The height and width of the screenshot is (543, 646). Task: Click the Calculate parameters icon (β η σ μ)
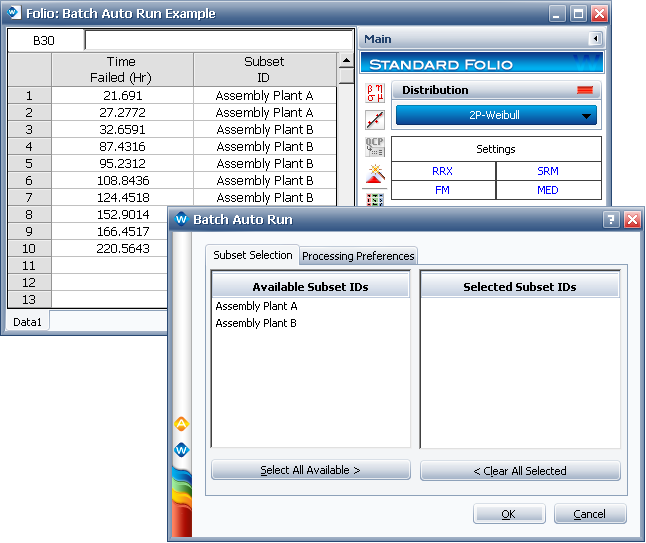click(x=375, y=93)
